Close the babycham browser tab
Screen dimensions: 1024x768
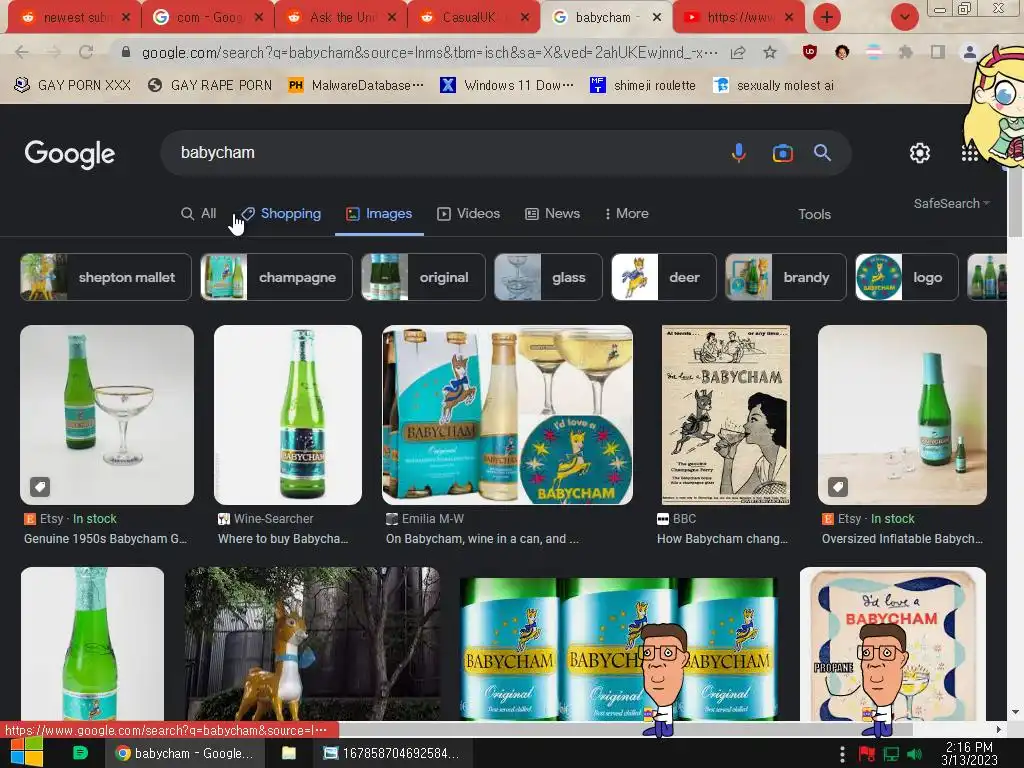[657, 17]
